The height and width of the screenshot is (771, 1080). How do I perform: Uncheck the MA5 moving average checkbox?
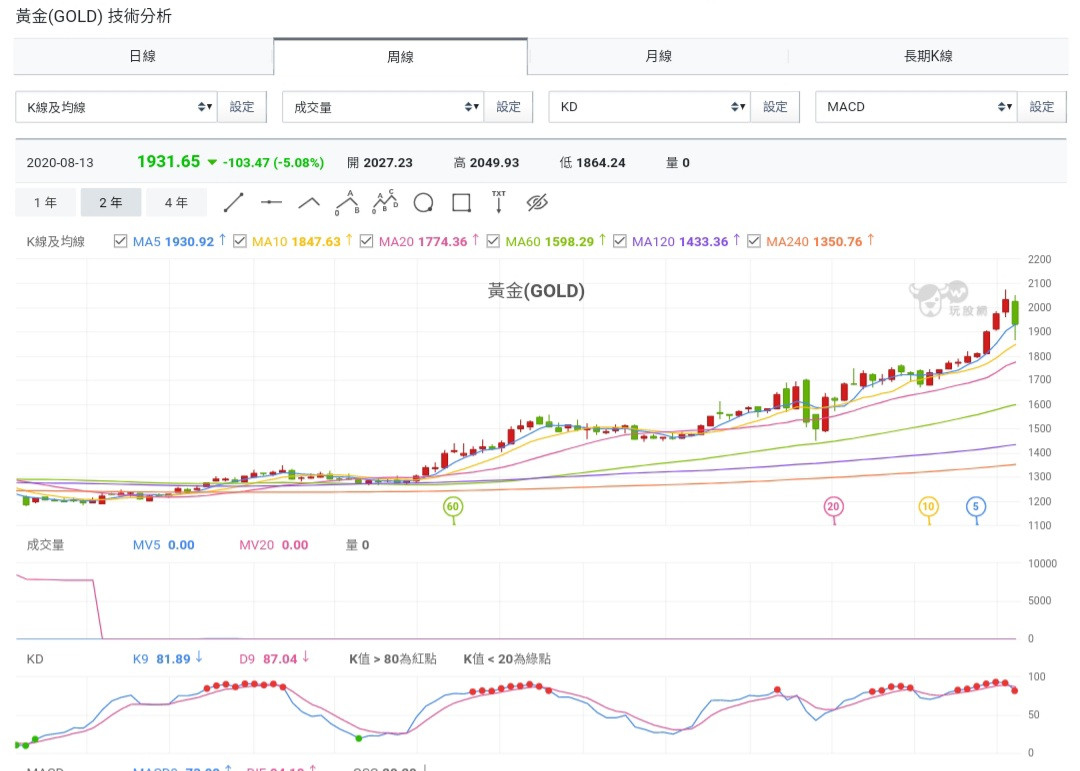[x=121, y=241]
